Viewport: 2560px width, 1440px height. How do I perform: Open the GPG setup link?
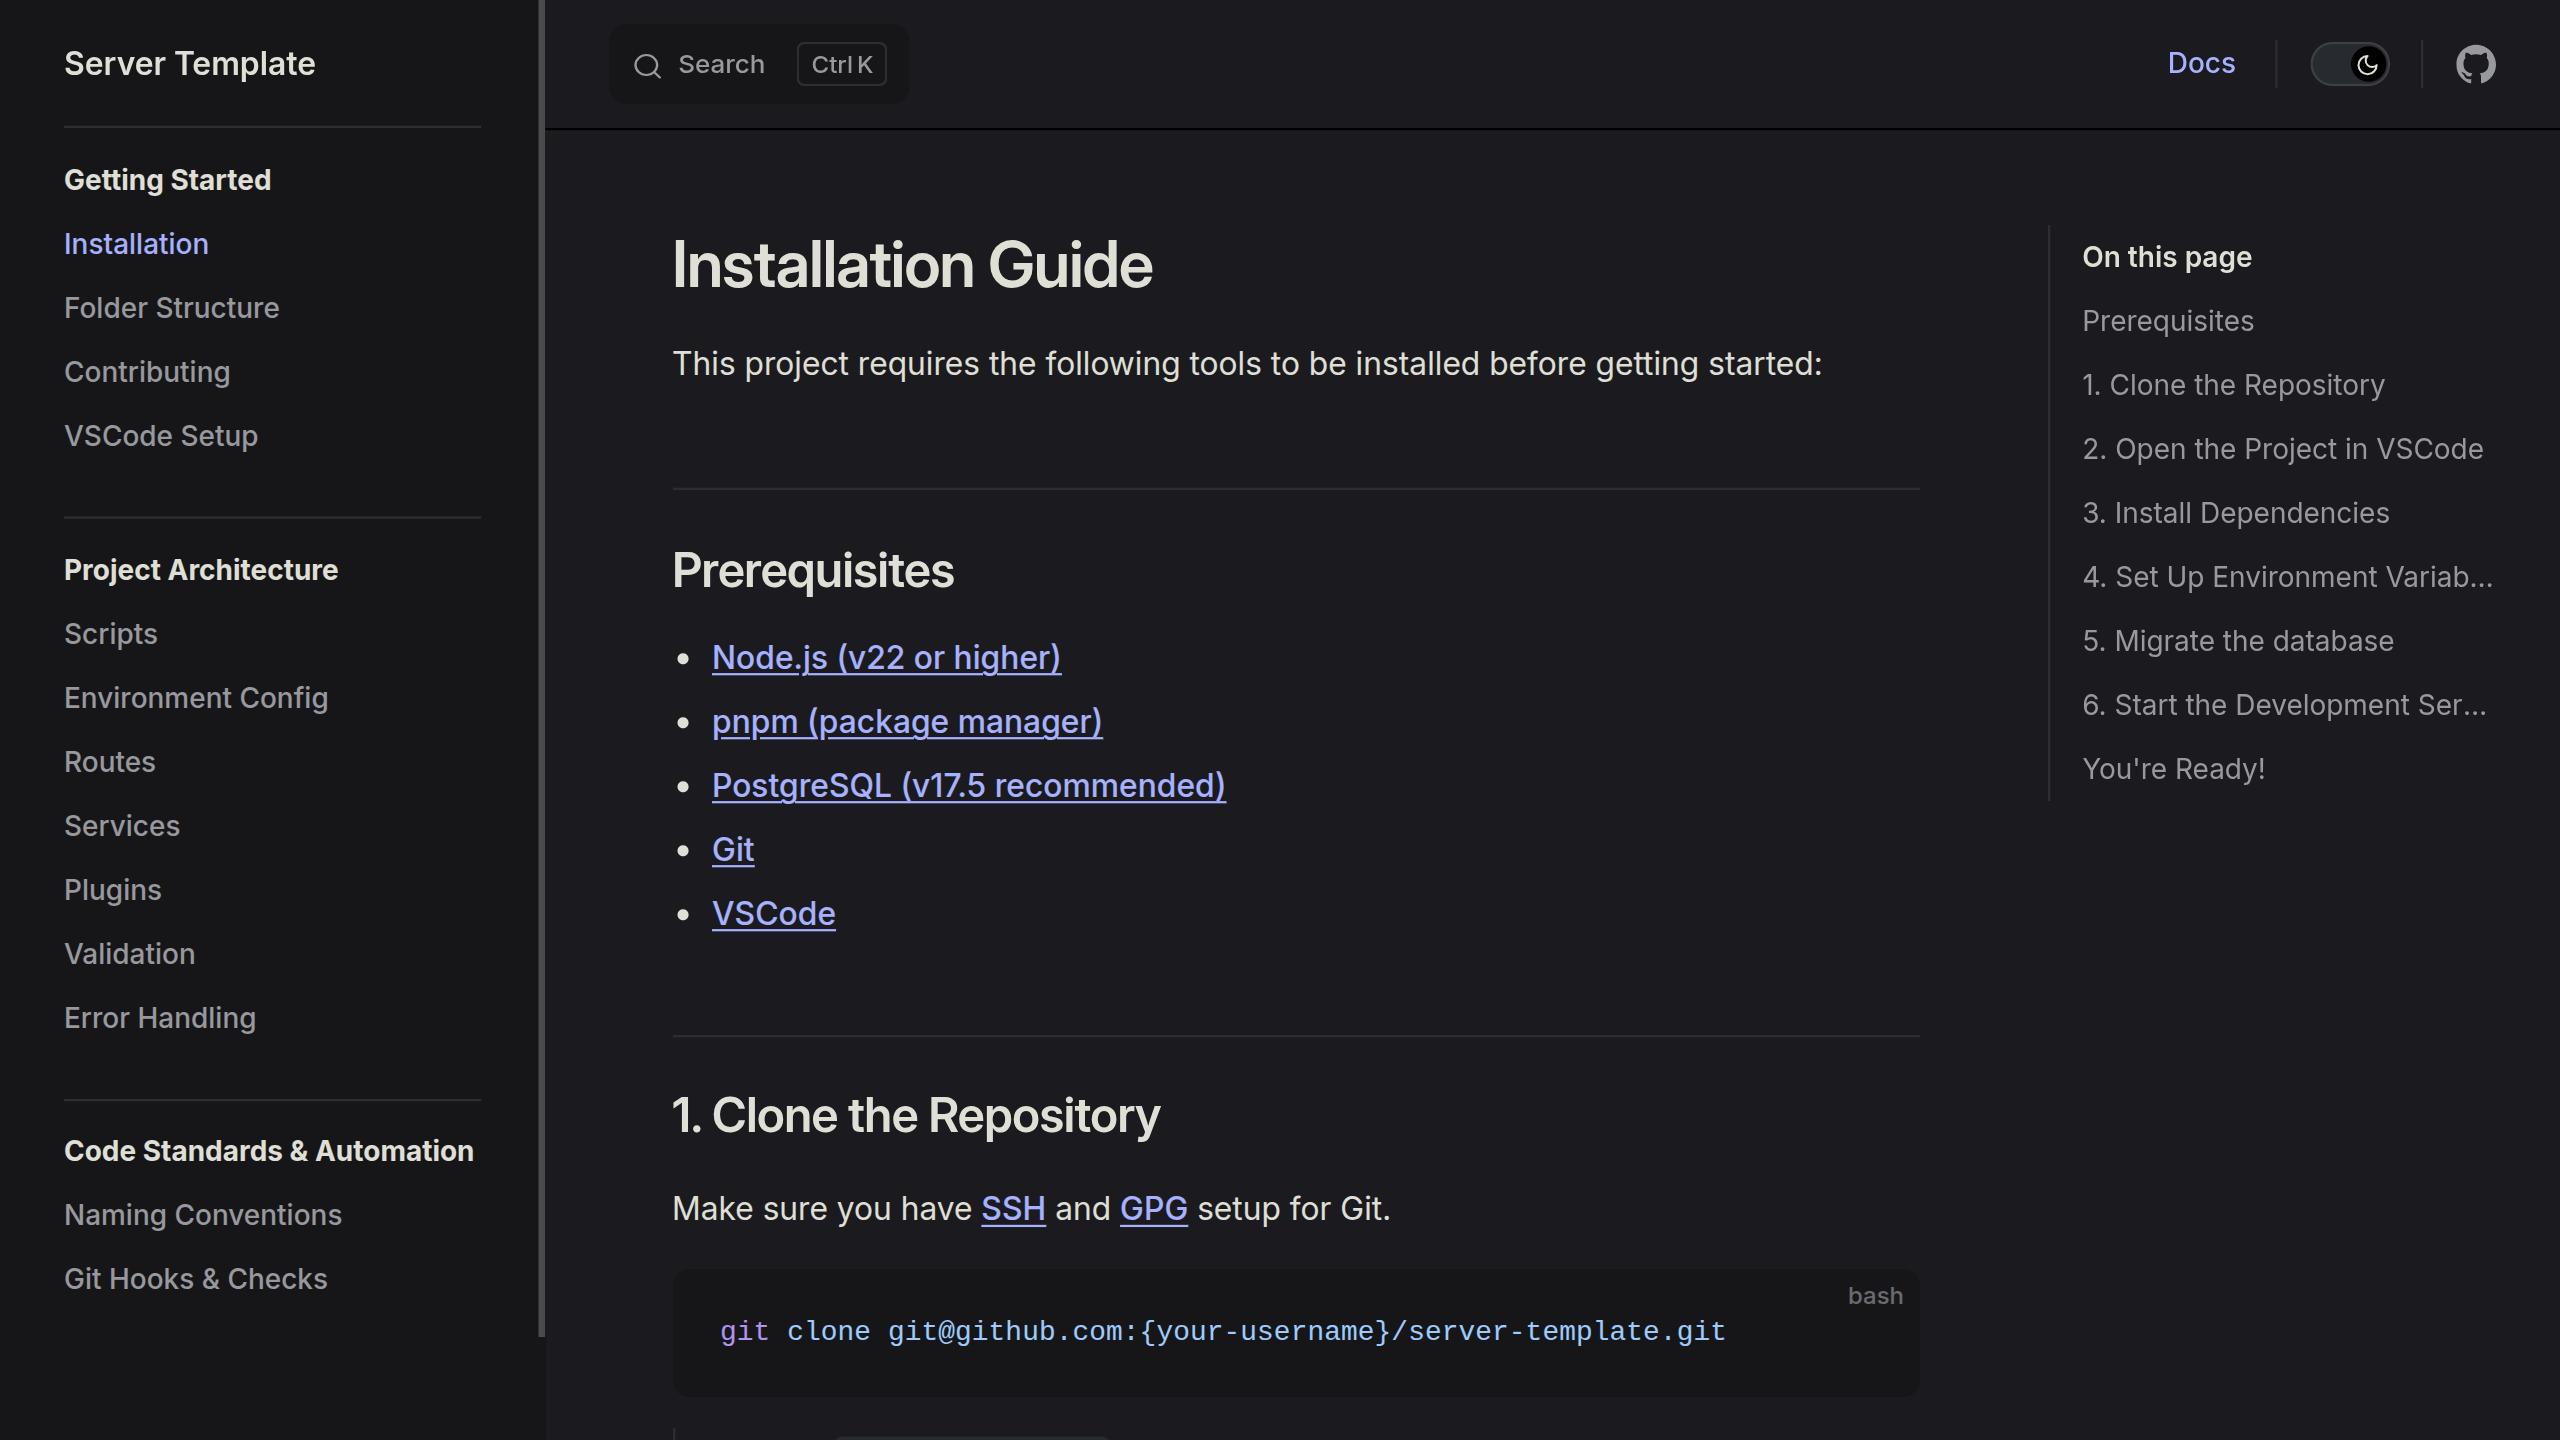click(1153, 1209)
